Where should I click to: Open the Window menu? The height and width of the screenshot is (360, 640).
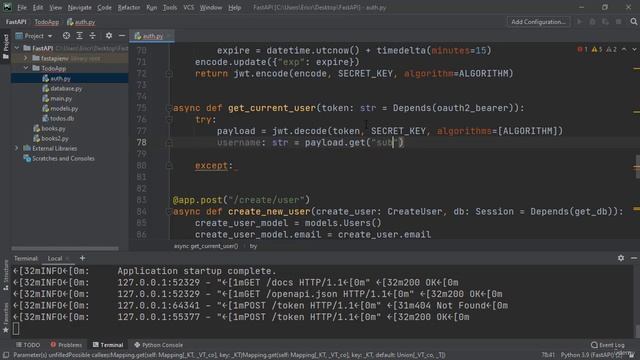click(x=211, y=7)
